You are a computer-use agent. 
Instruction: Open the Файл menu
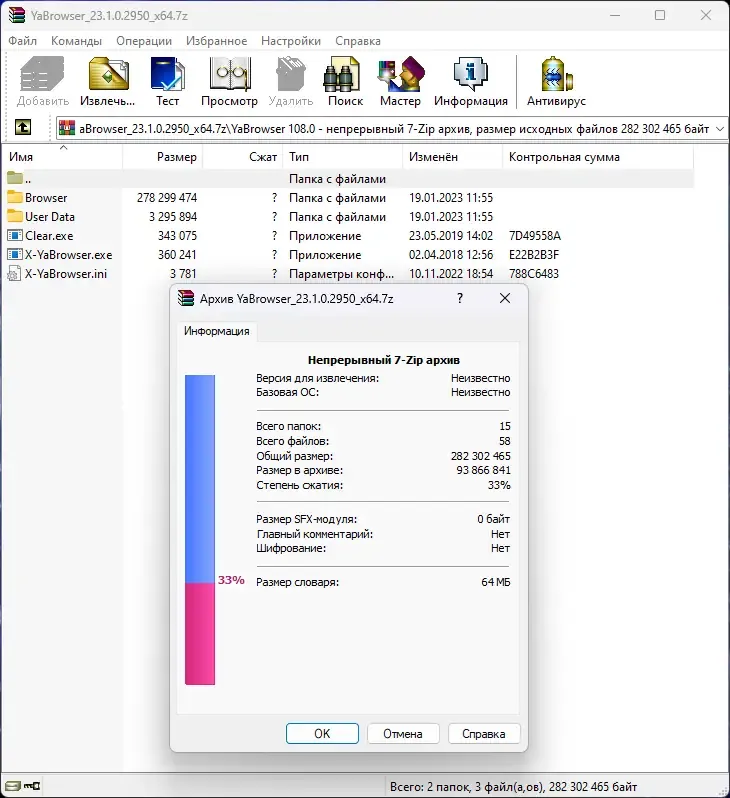pyautogui.click(x=22, y=41)
